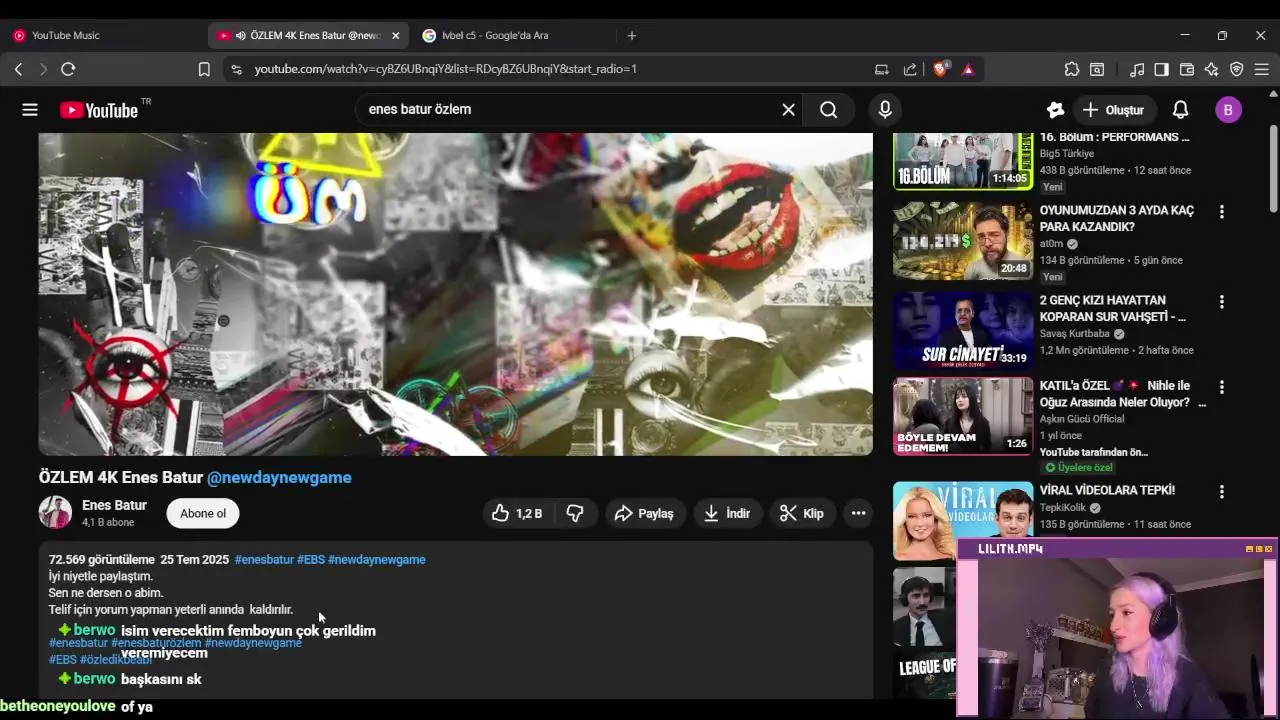1280x720 pixels.
Task: Click the video player area
Action: 456,294
